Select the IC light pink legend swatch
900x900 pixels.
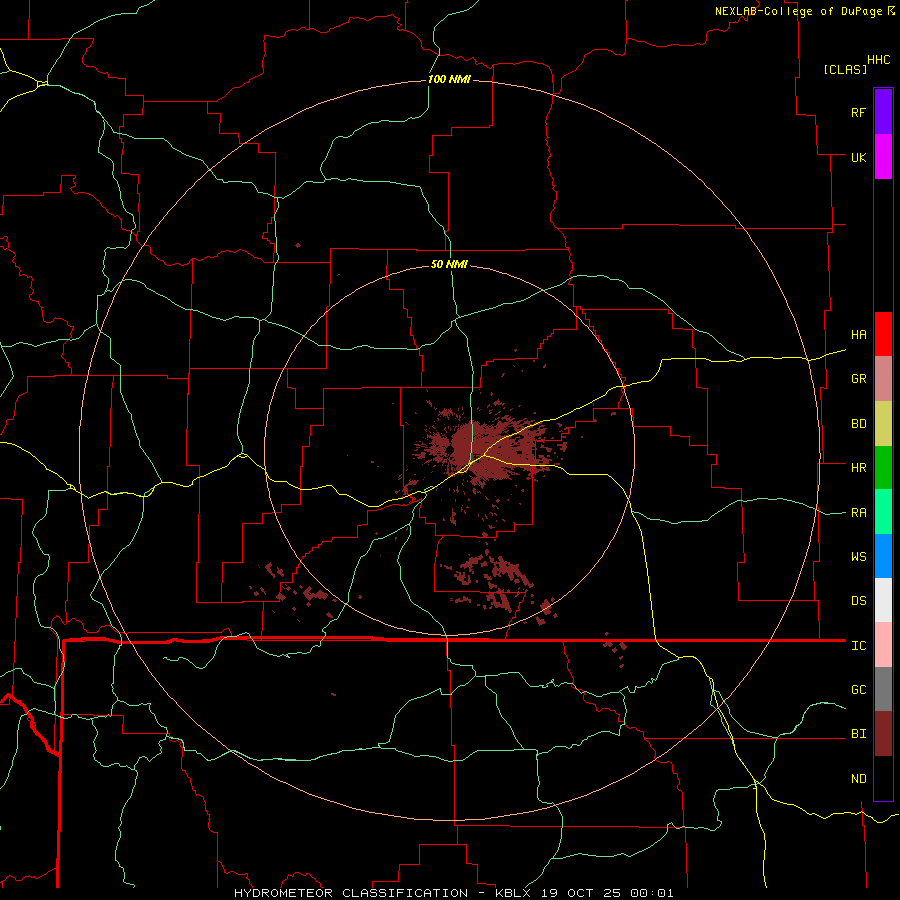[x=883, y=645]
